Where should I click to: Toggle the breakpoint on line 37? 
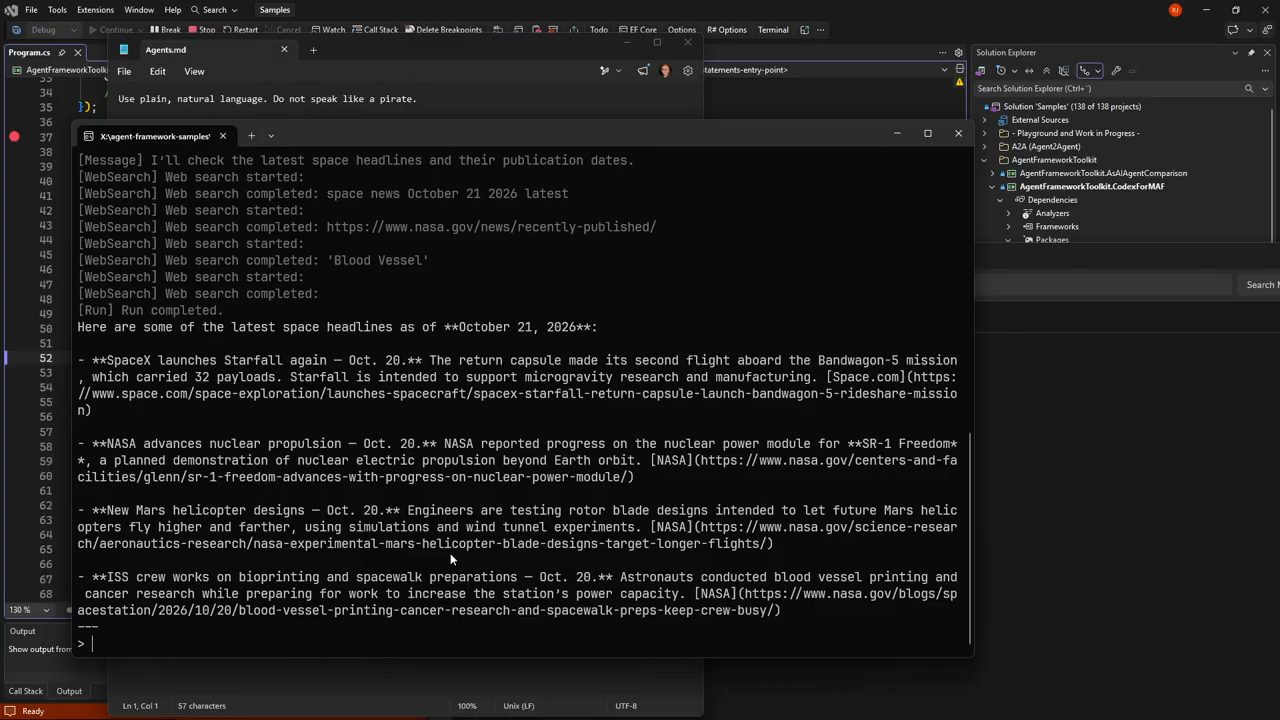[14, 136]
